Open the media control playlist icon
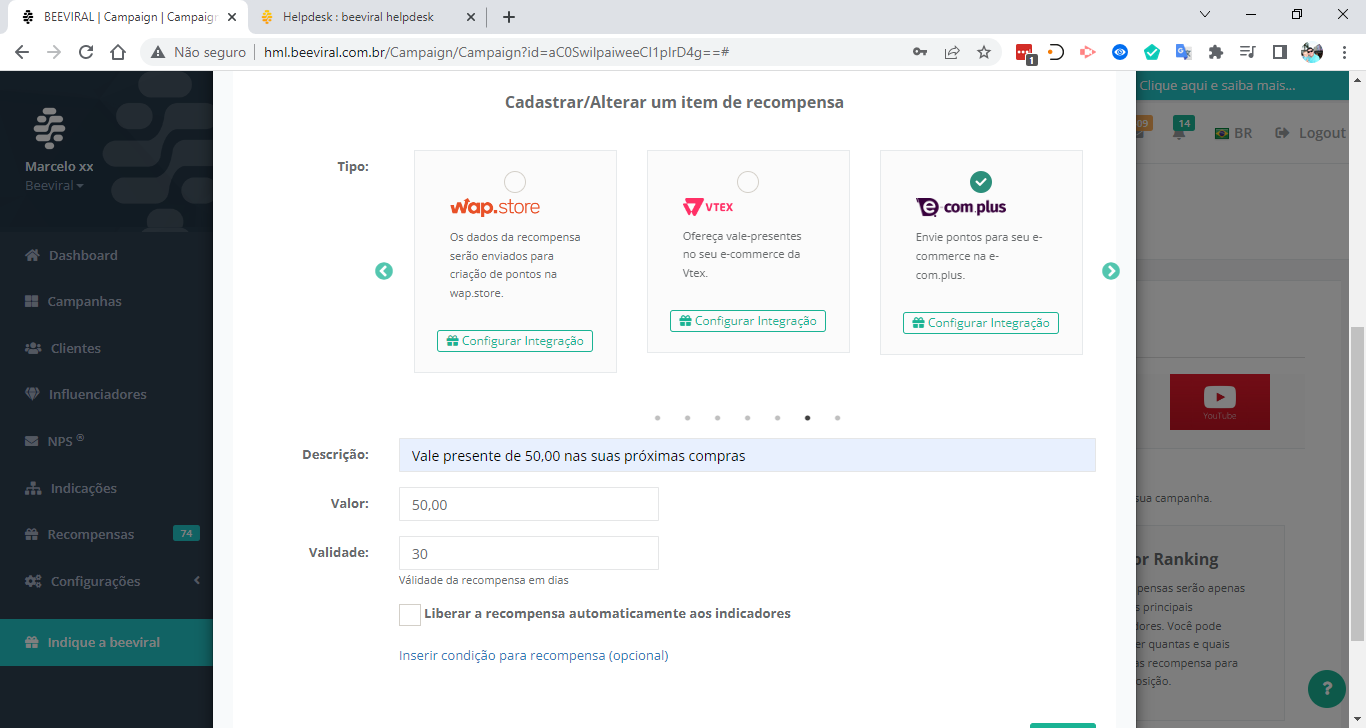Image resolution: width=1366 pixels, height=728 pixels. click(1247, 52)
